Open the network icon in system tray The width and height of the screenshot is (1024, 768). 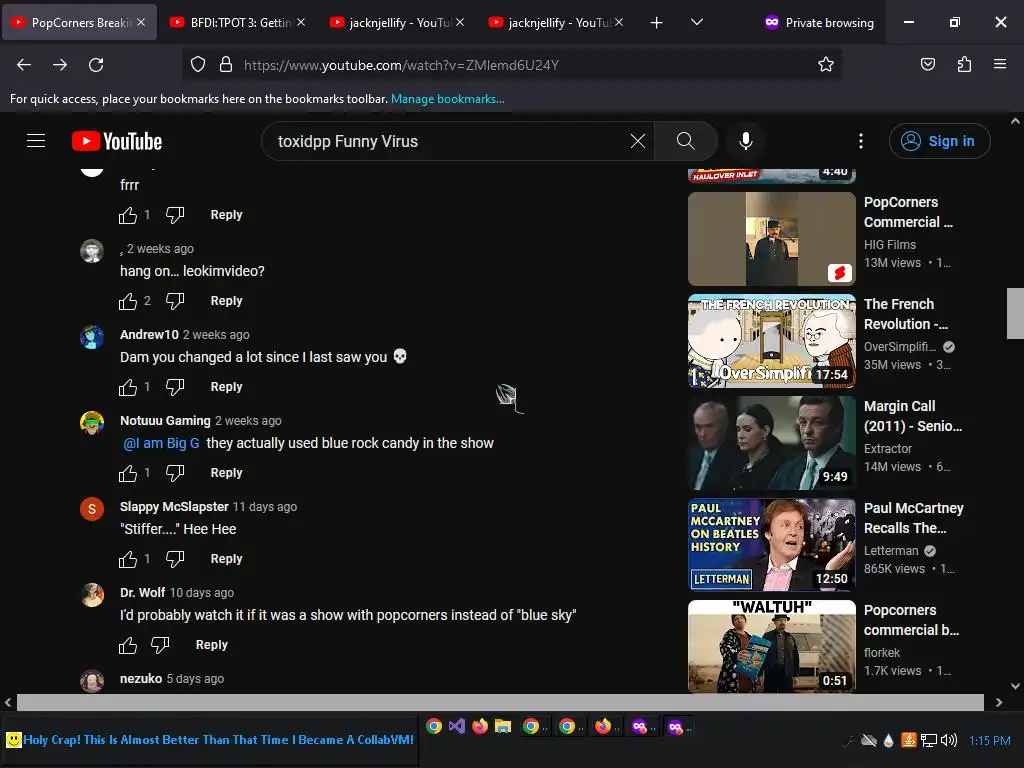coord(929,740)
